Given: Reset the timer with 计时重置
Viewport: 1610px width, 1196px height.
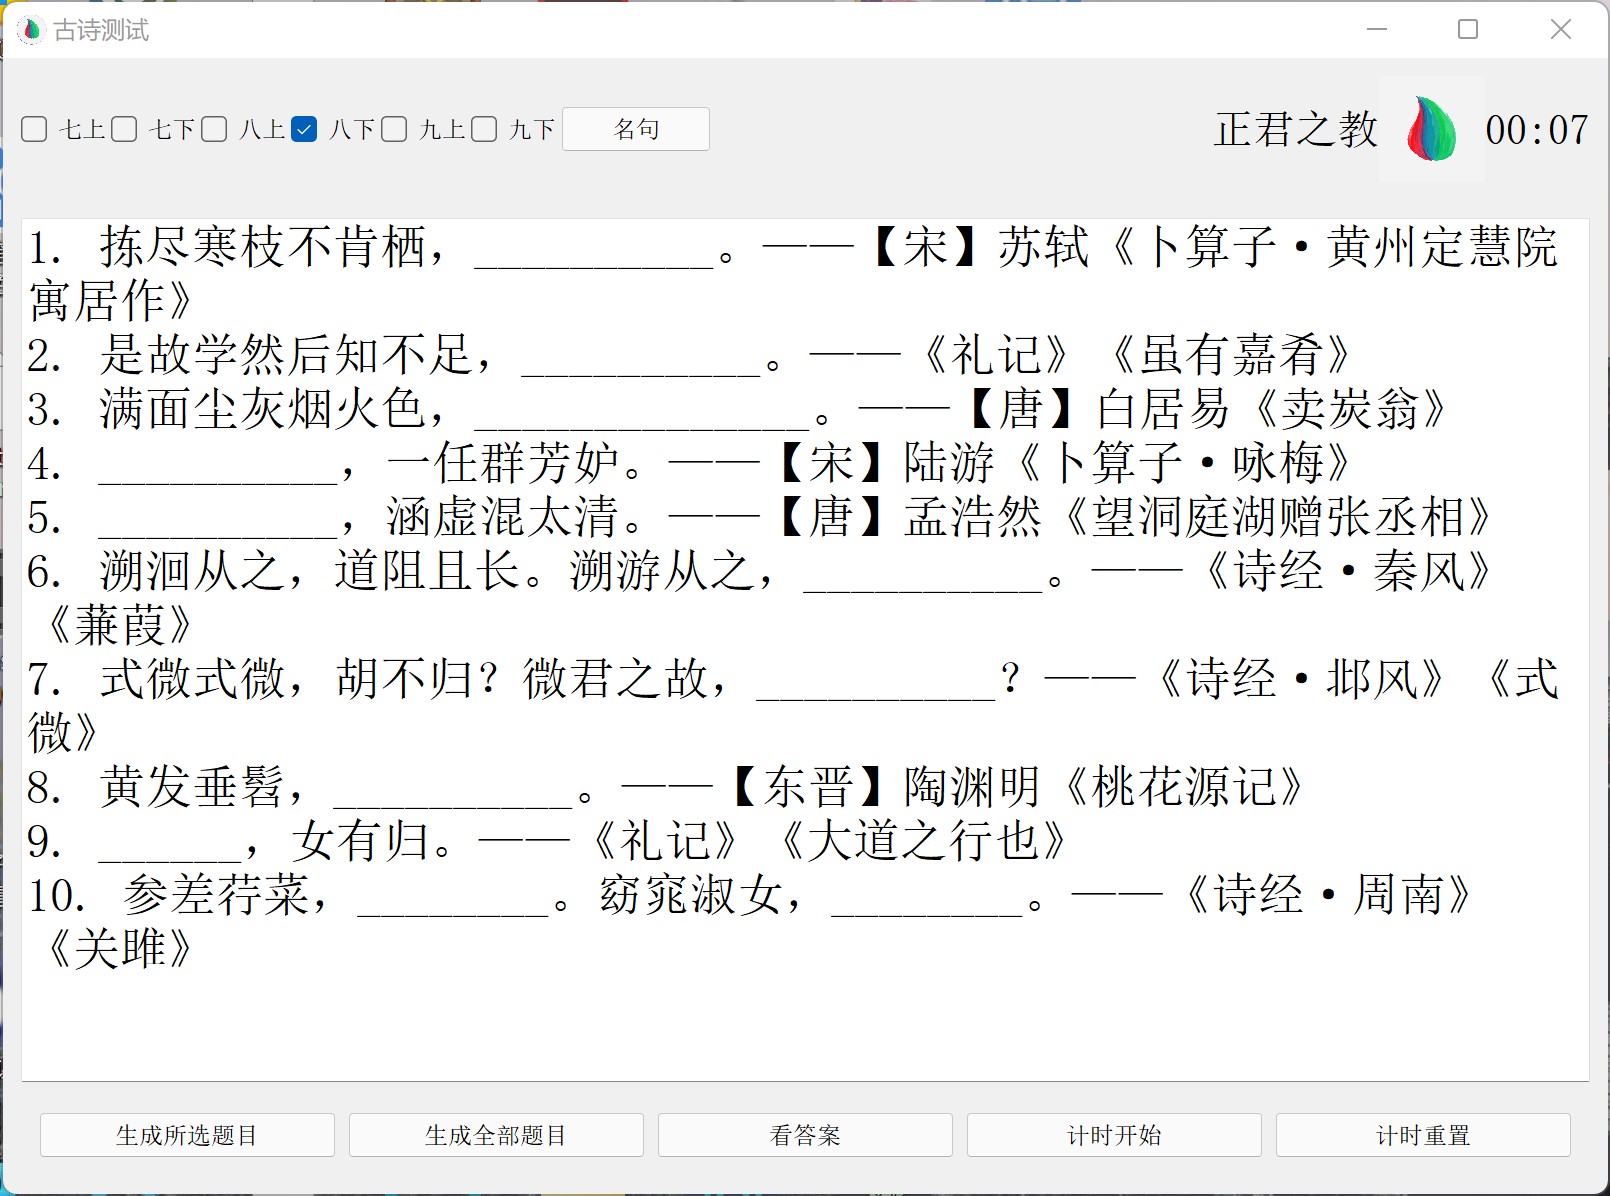Looking at the screenshot, I should (x=1423, y=1135).
